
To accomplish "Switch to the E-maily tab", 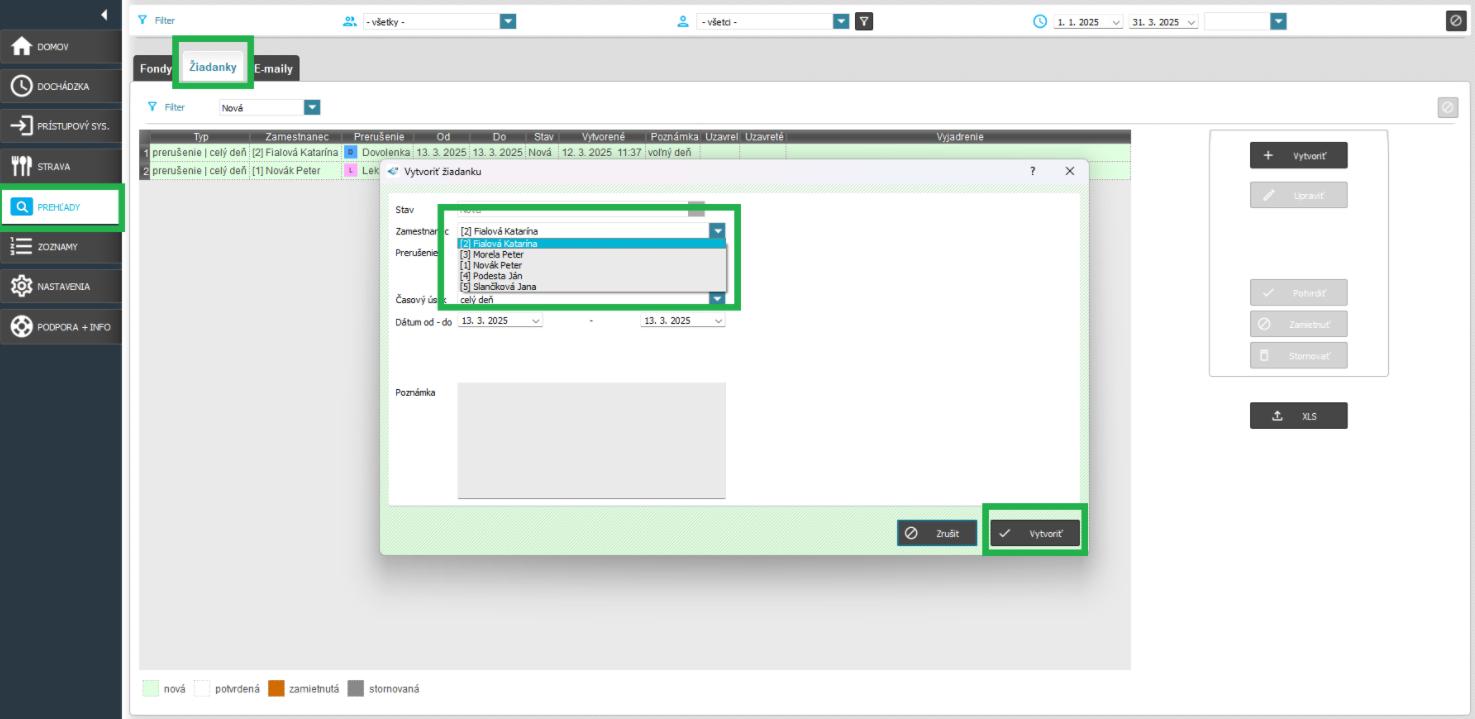I will coord(274,69).
